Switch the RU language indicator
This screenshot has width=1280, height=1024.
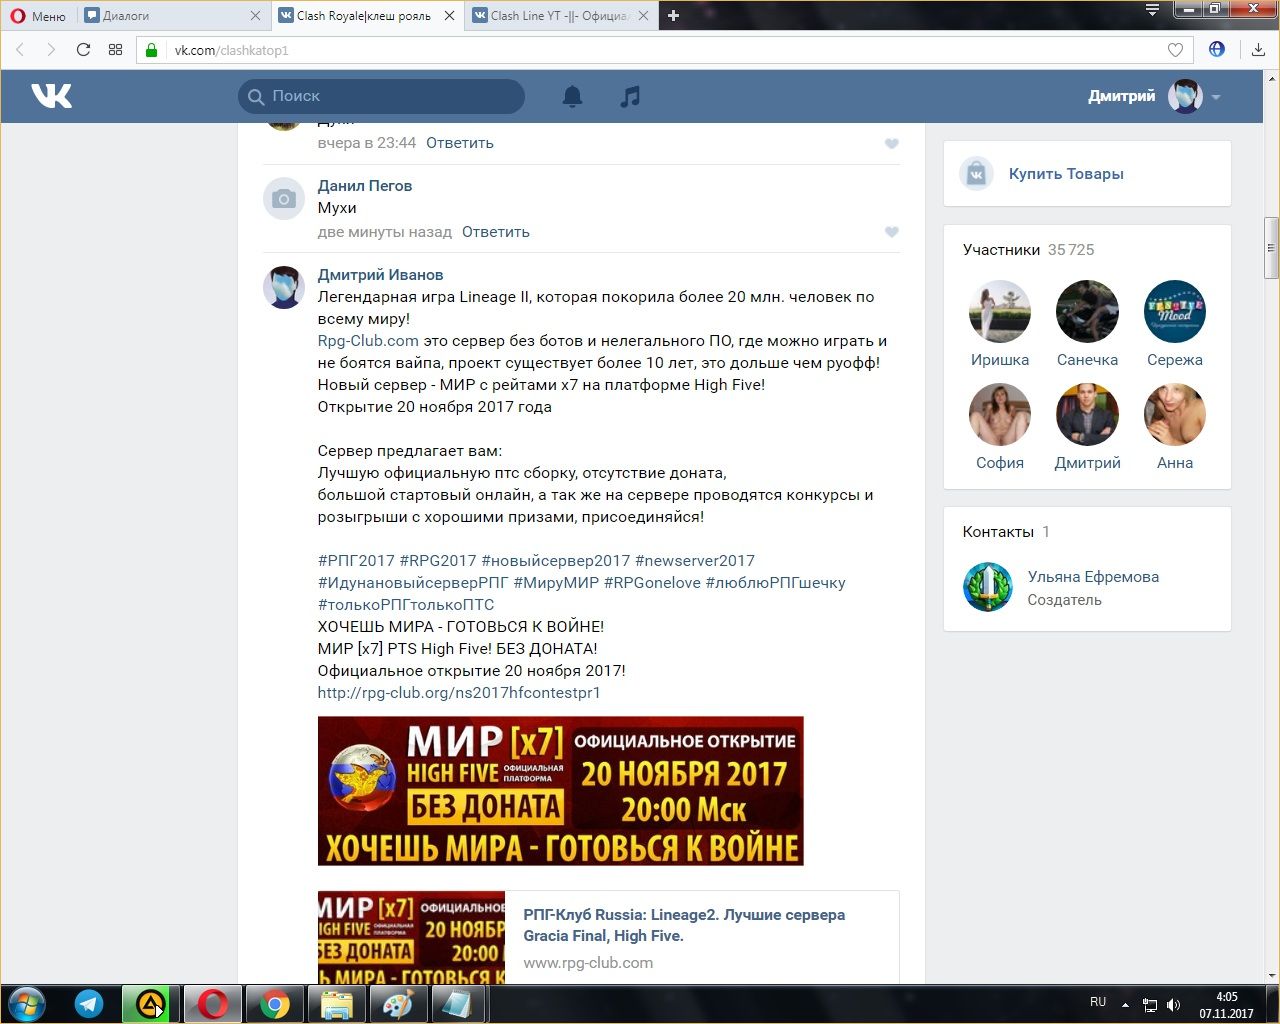pyautogui.click(x=1098, y=1002)
